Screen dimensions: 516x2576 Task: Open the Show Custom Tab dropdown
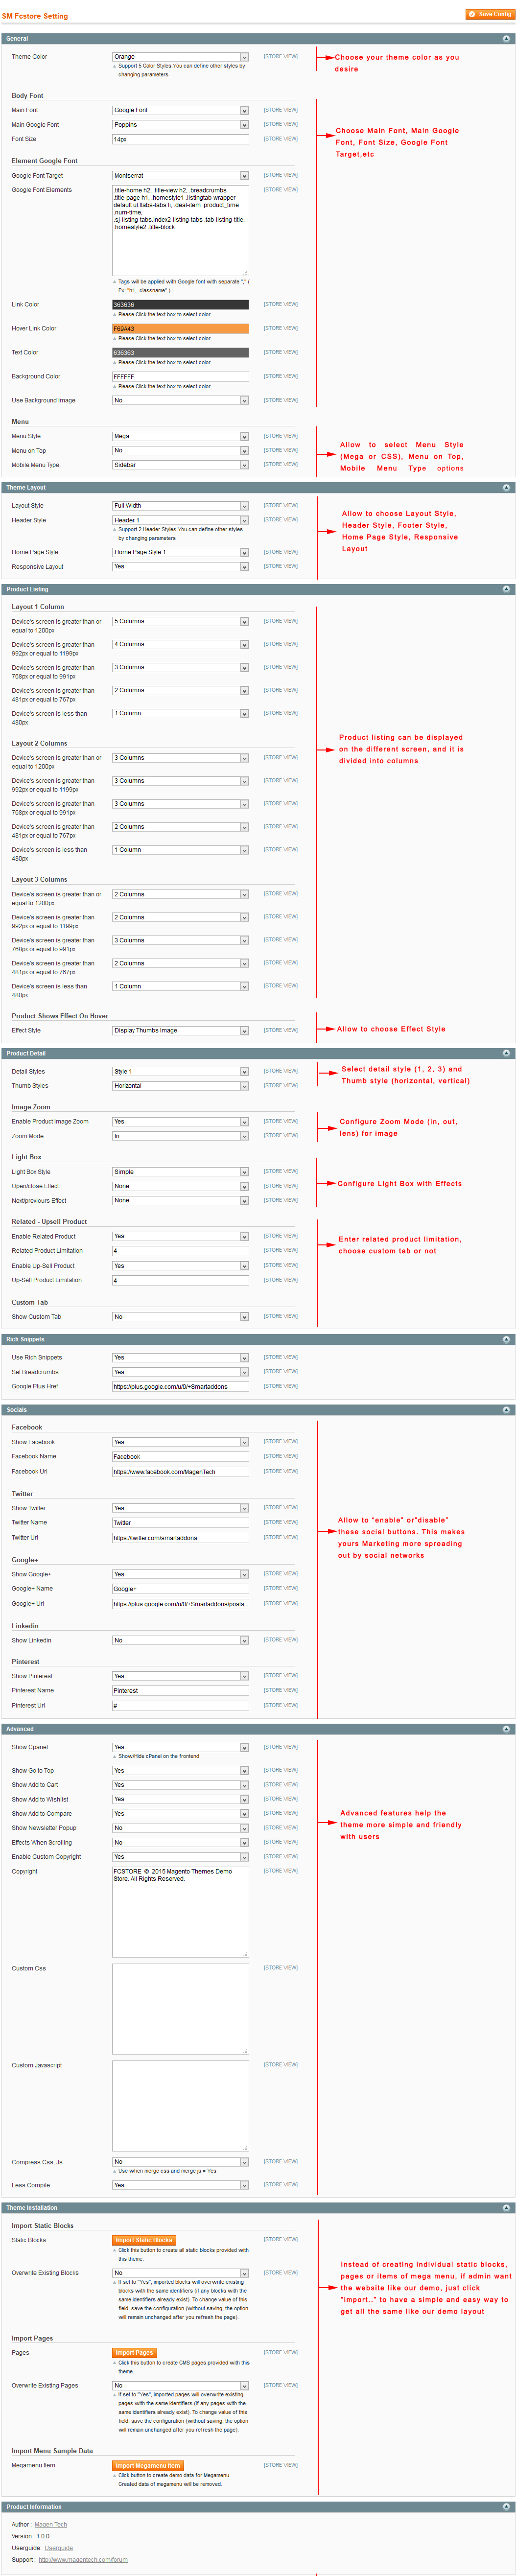(180, 1316)
